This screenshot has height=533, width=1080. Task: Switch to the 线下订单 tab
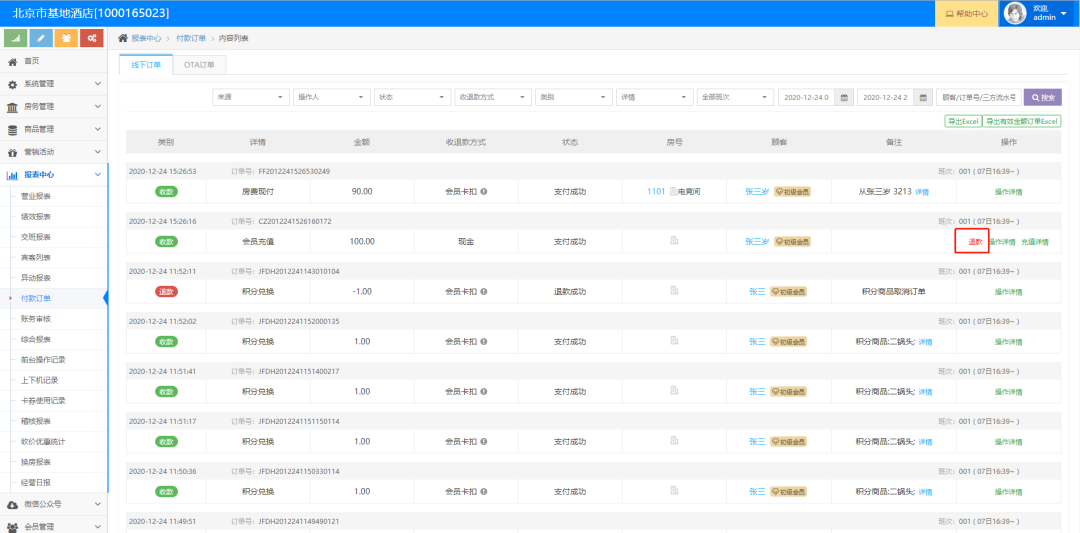coord(146,65)
